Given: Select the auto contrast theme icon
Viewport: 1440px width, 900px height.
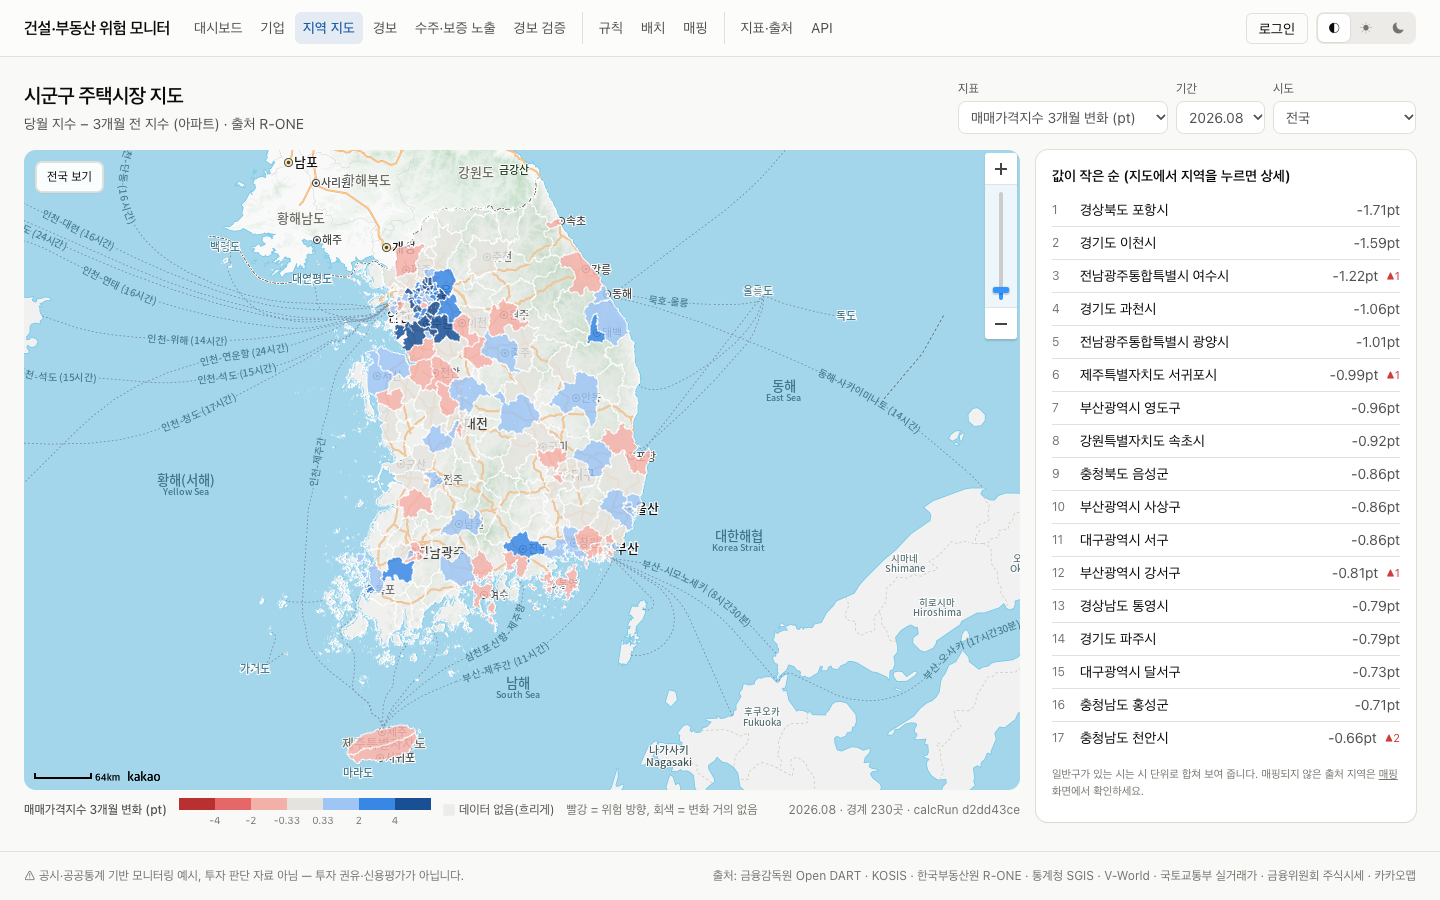Looking at the screenshot, I should pyautogui.click(x=1334, y=28).
